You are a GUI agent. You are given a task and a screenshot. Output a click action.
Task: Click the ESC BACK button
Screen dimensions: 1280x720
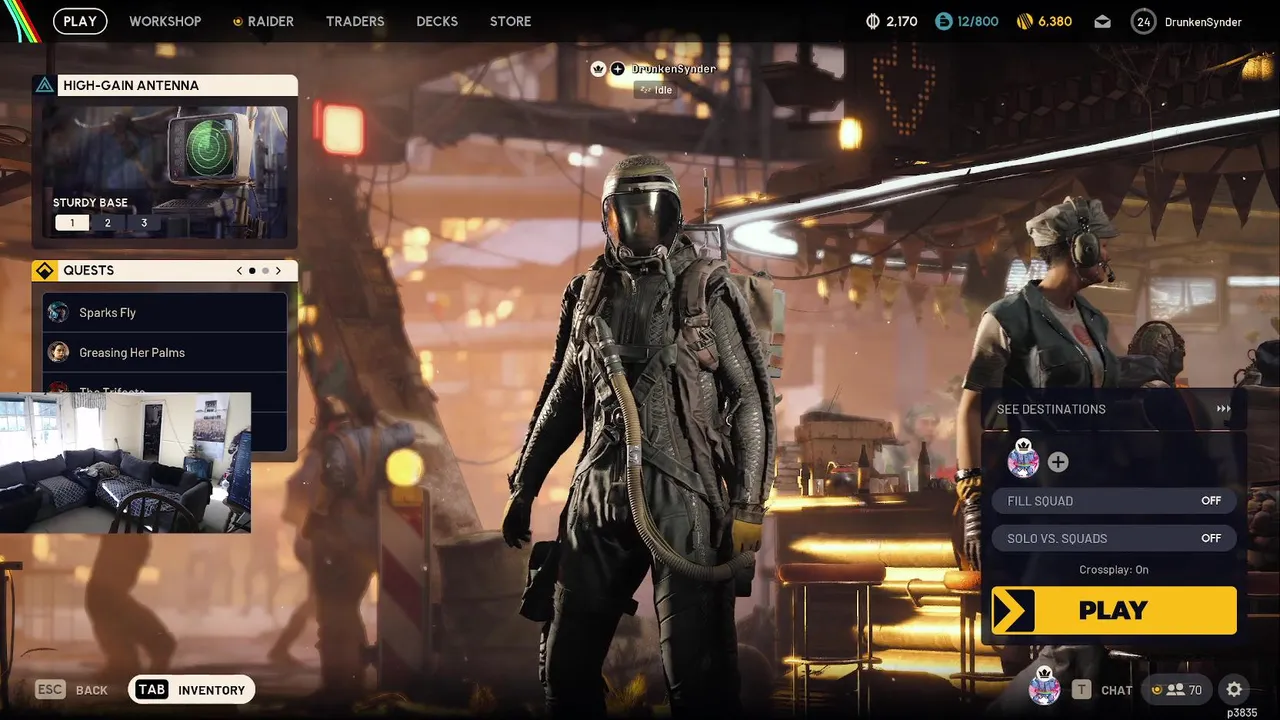tap(72, 690)
